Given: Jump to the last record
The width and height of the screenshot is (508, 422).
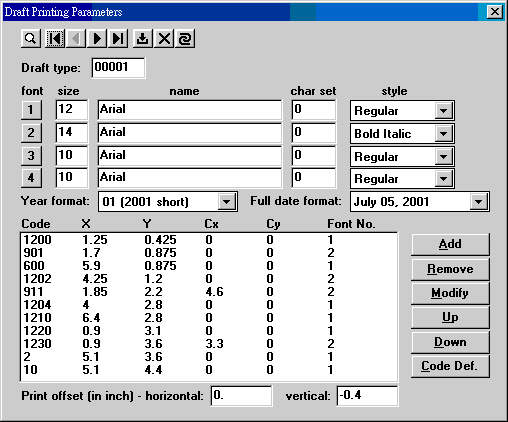Looking at the screenshot, I should (x=118, y=39).
